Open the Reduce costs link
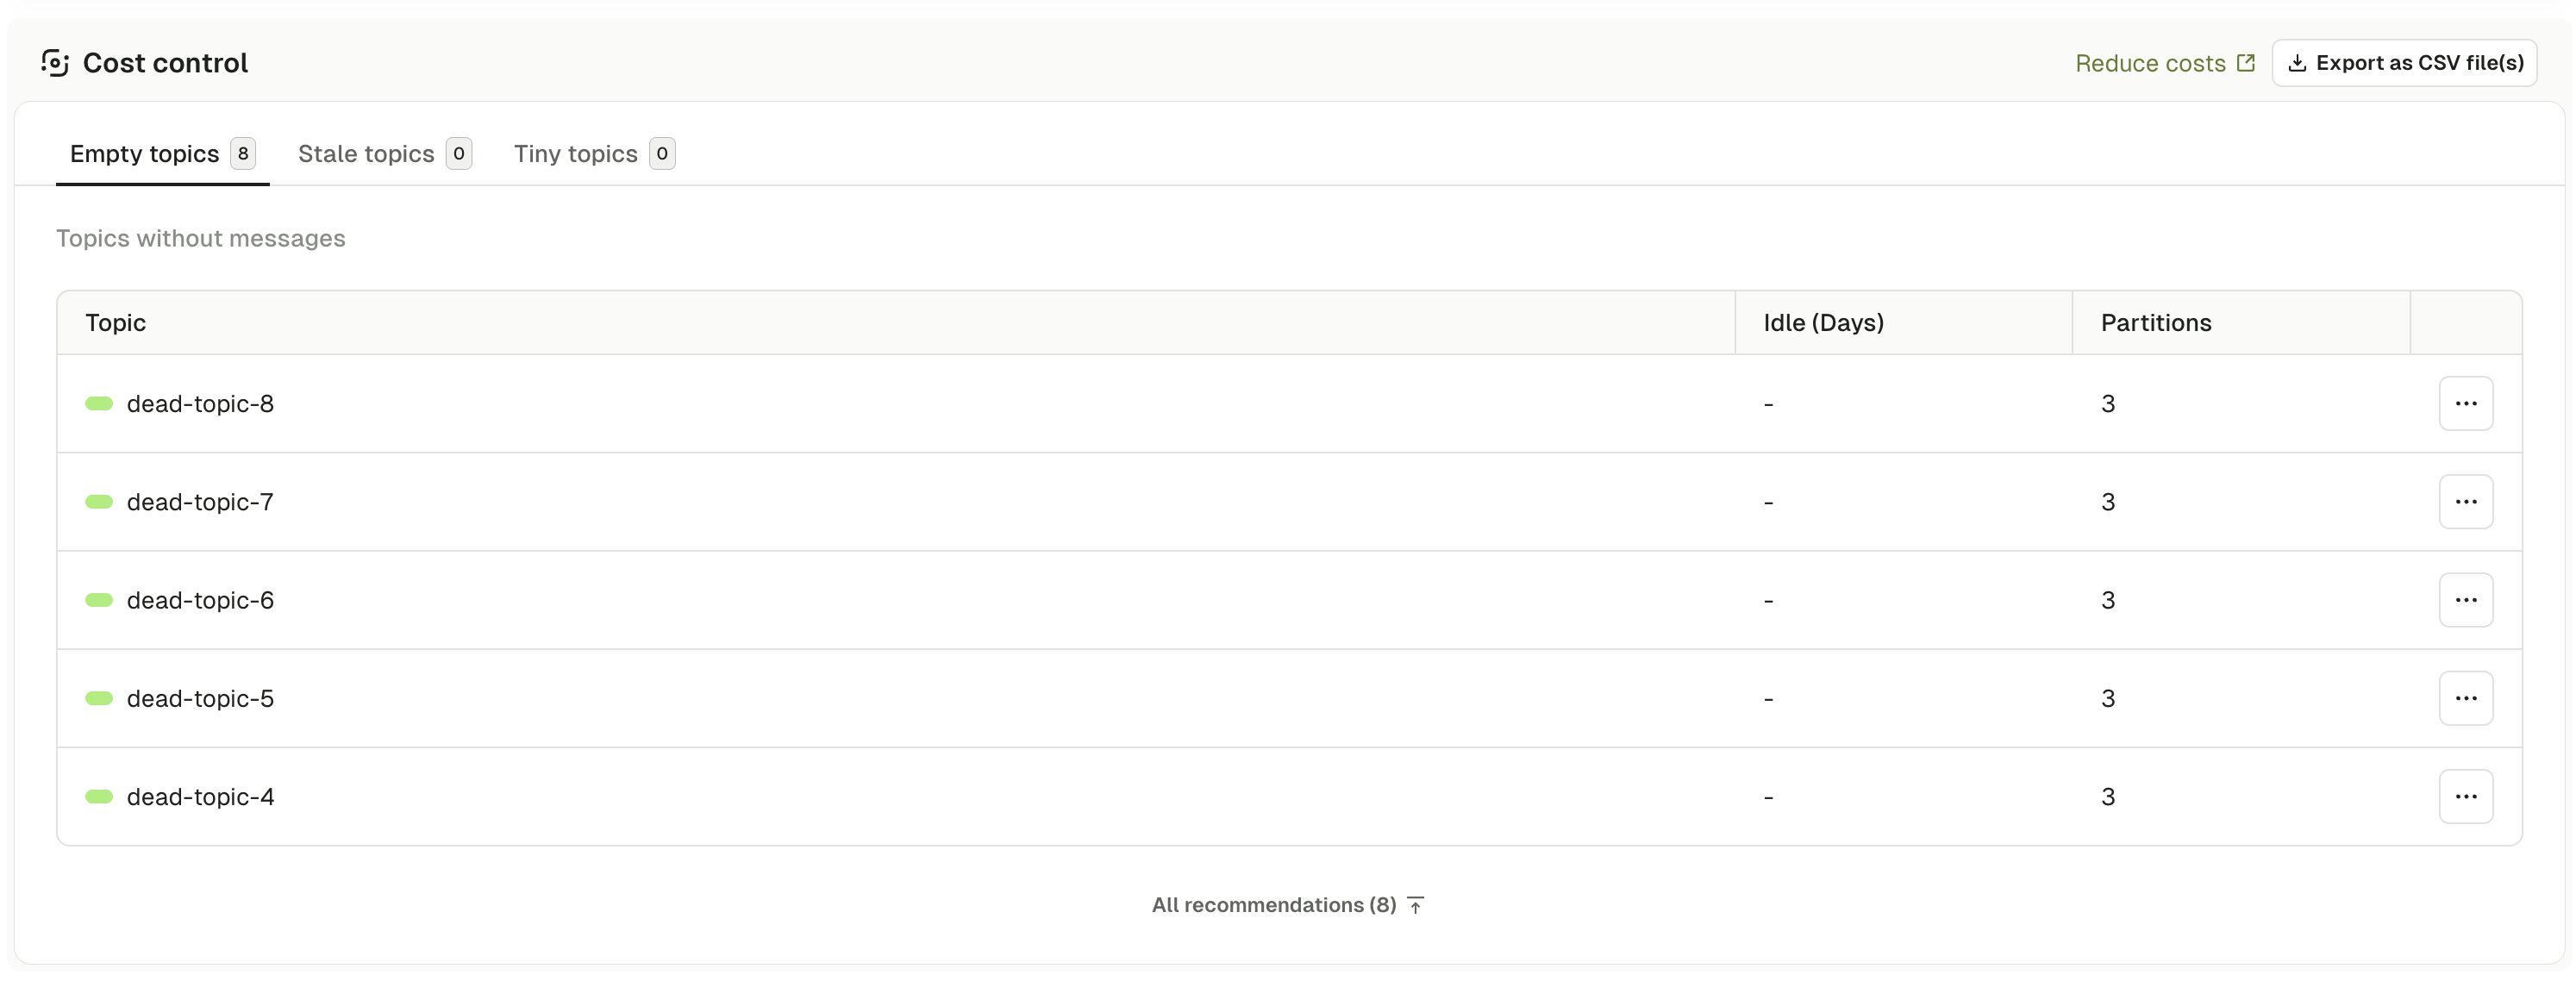 point(2150,62)
